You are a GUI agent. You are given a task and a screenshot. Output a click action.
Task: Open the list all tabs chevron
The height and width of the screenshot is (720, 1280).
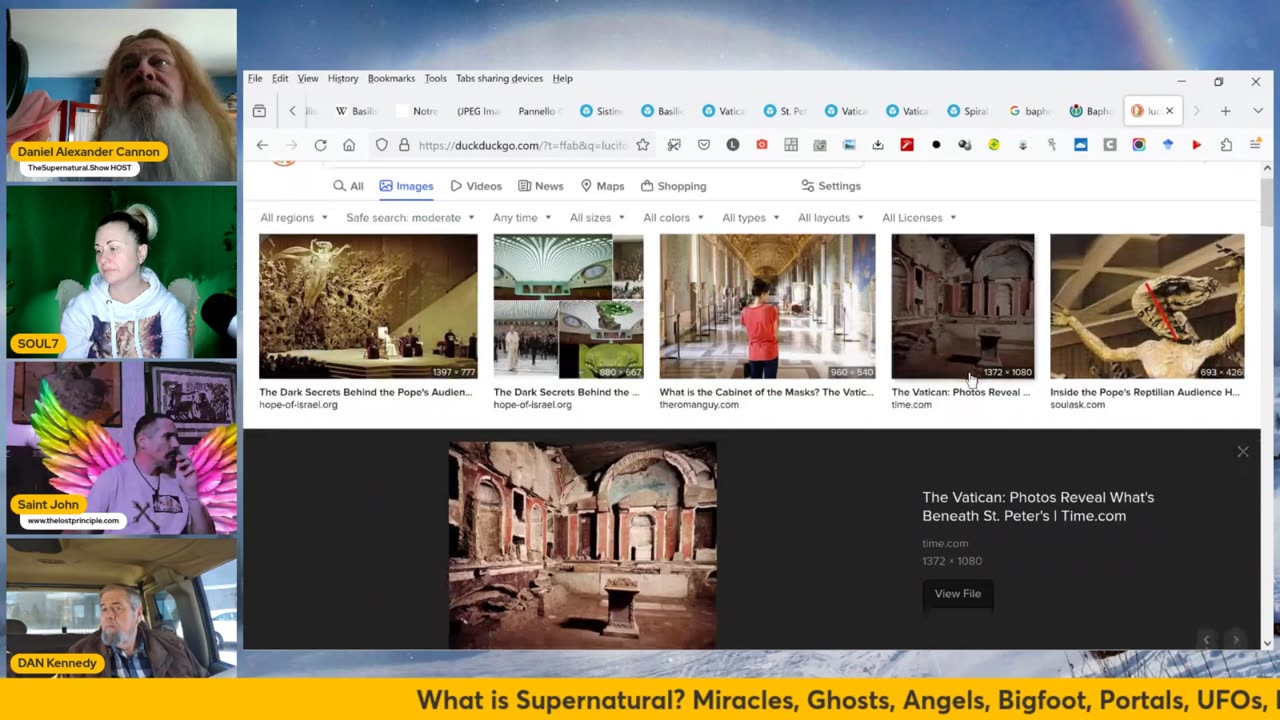tap(1258, 111)
